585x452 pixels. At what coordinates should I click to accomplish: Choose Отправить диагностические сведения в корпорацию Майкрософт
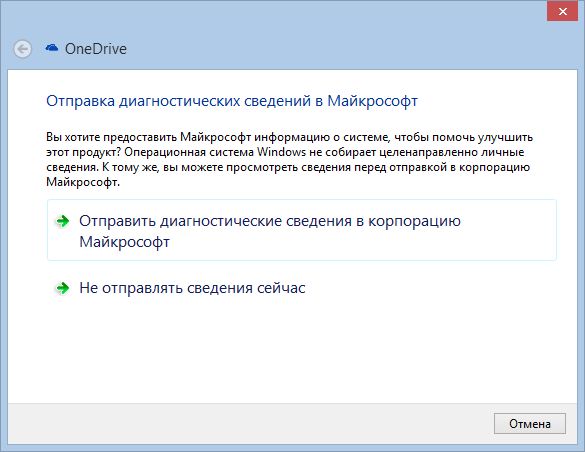[x=301, y=230]
